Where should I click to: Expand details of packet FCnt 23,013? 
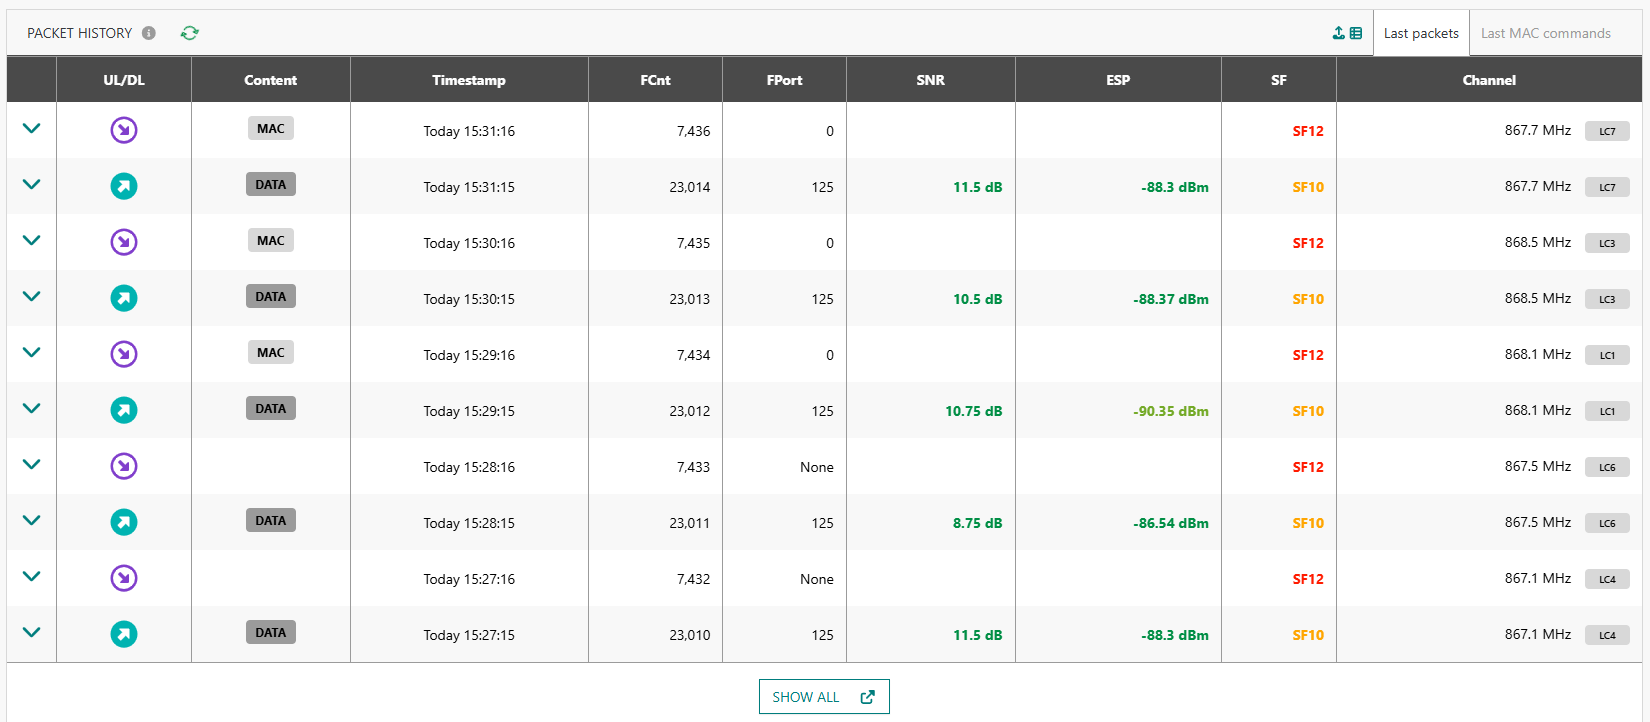[31, 297]
